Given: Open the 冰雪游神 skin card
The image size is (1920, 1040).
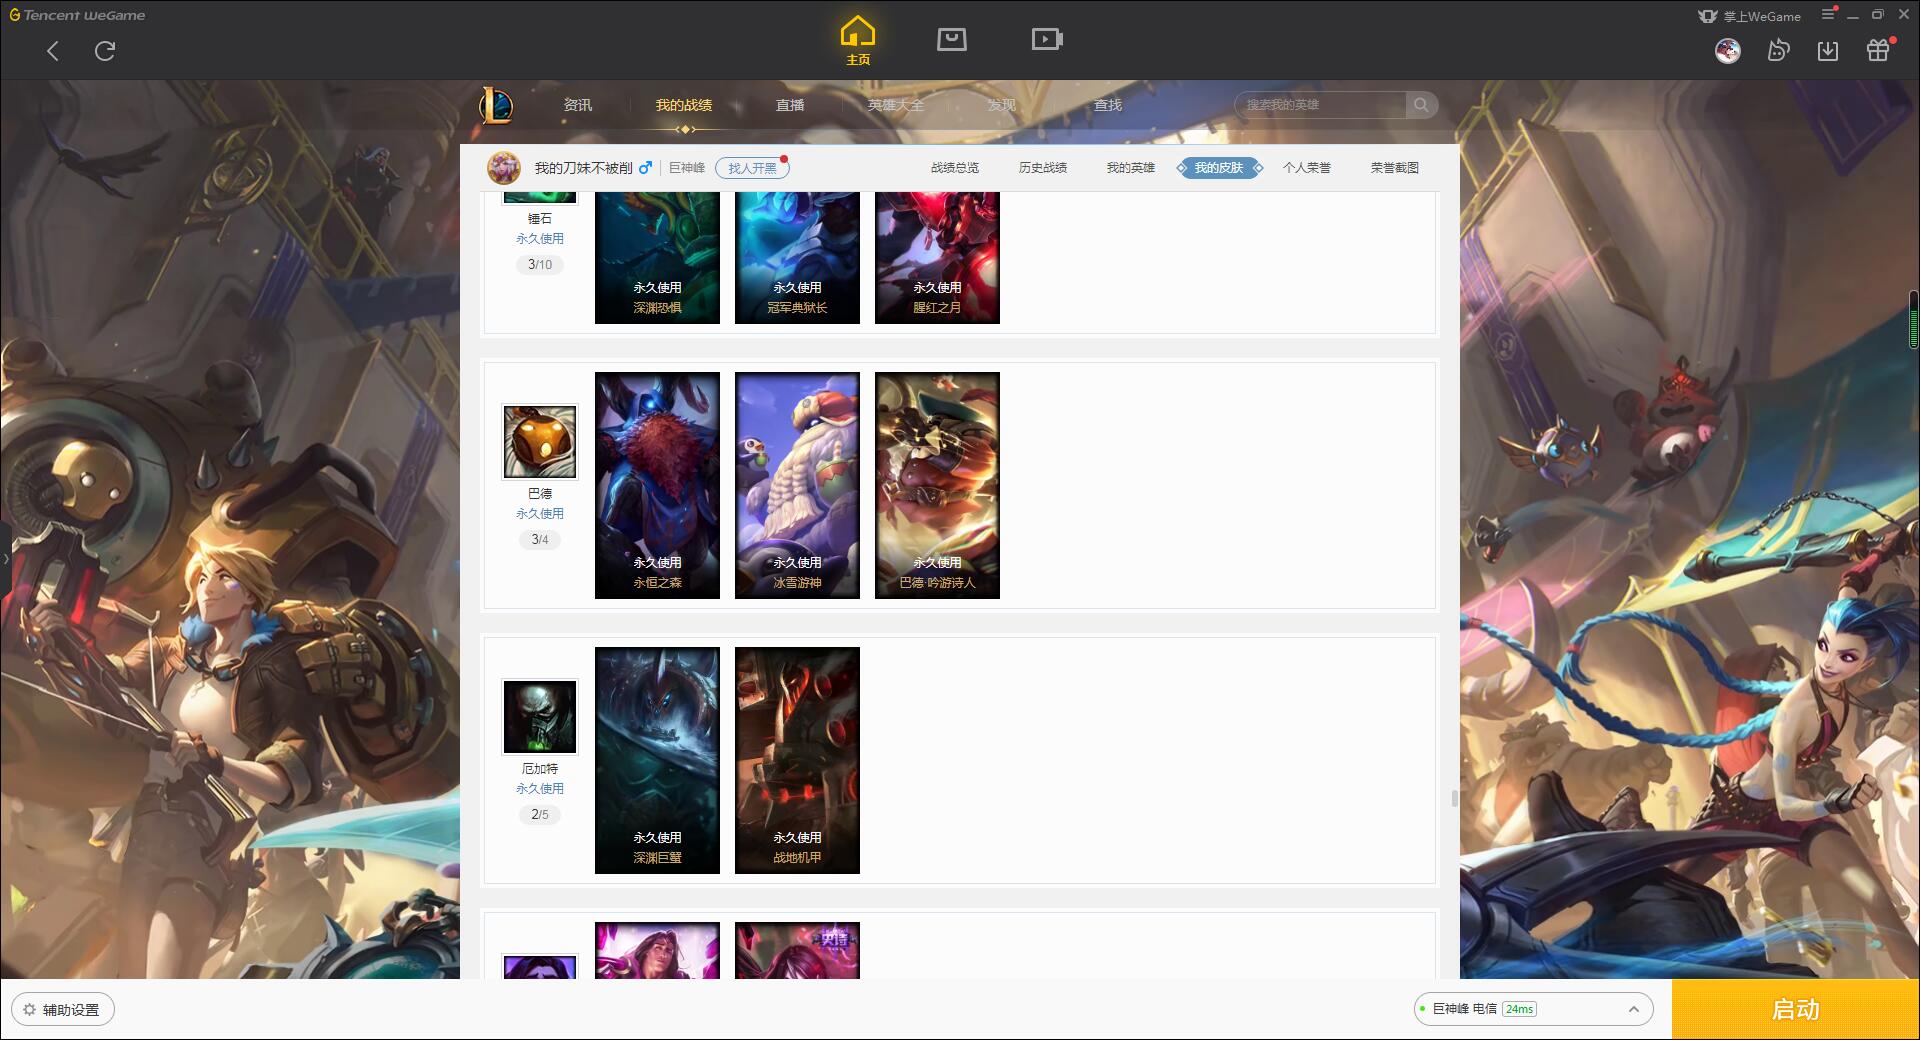Looking at the screenshot, I should pyautogui.click(x=797, y=486).
